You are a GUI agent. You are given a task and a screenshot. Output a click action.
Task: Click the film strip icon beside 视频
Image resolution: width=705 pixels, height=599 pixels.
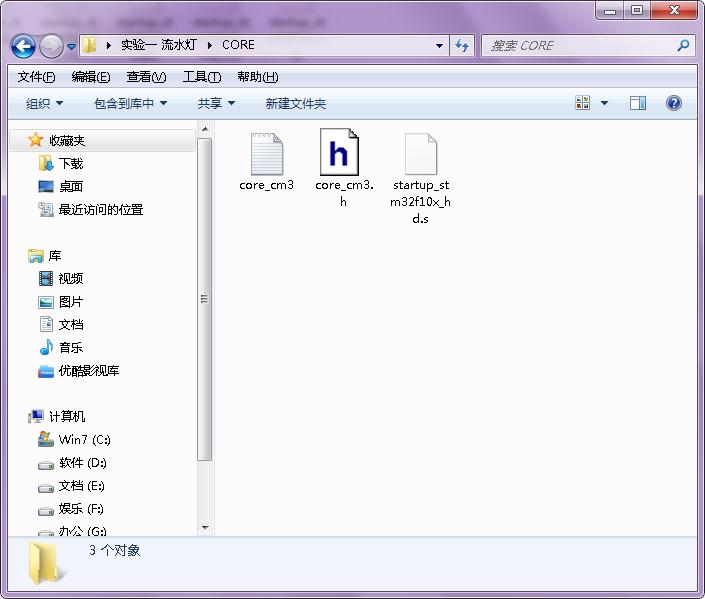click(x=46, y=278)
